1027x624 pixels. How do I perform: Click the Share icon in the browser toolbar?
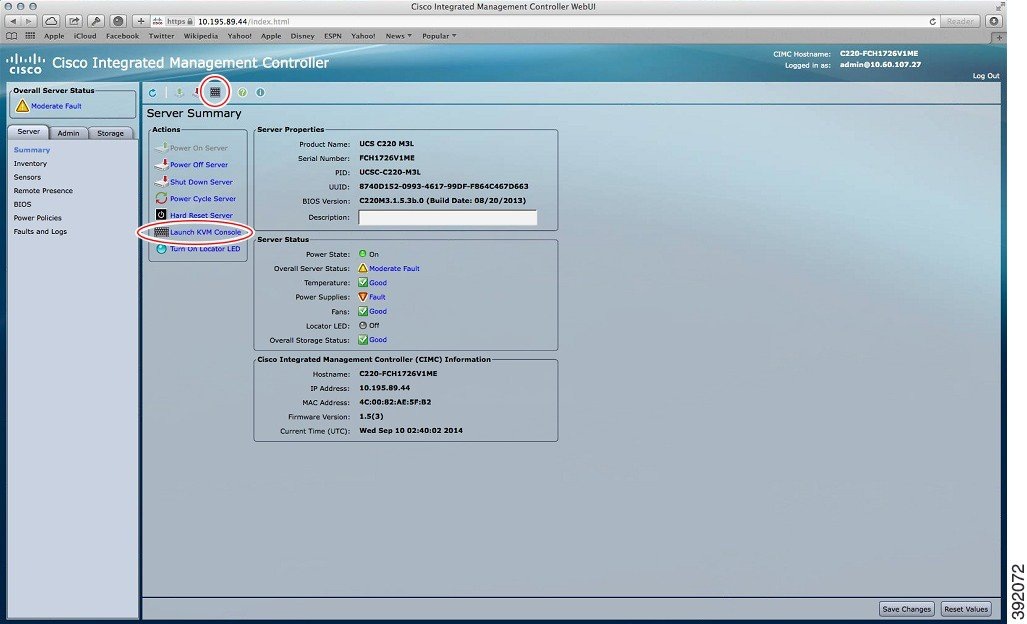click(x=73, y=22)
